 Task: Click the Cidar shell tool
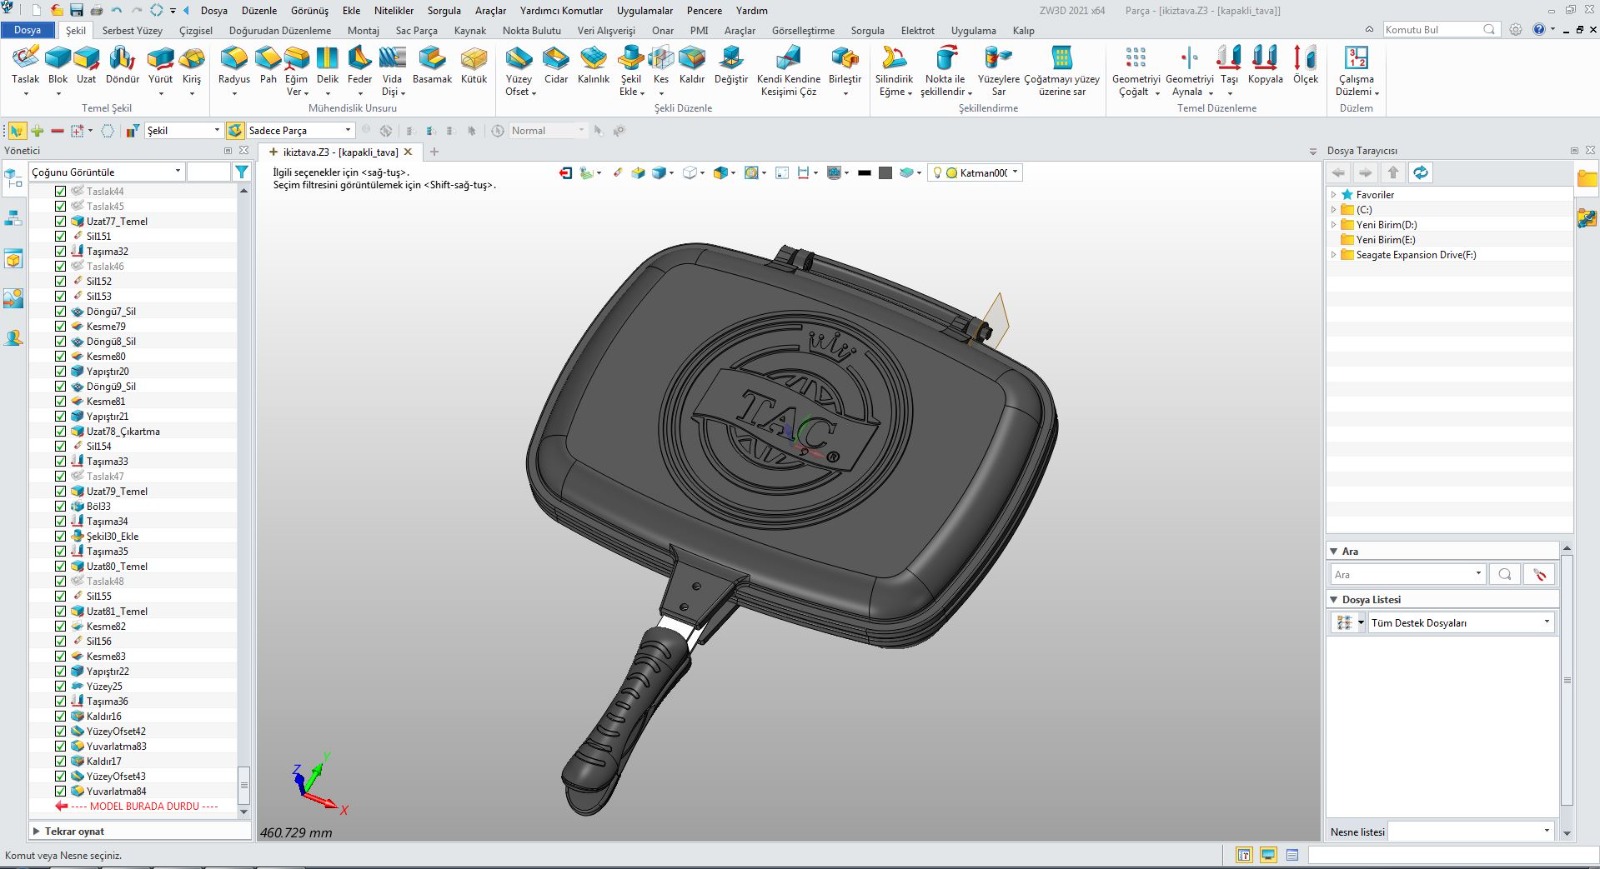click(x=556, y=65)
